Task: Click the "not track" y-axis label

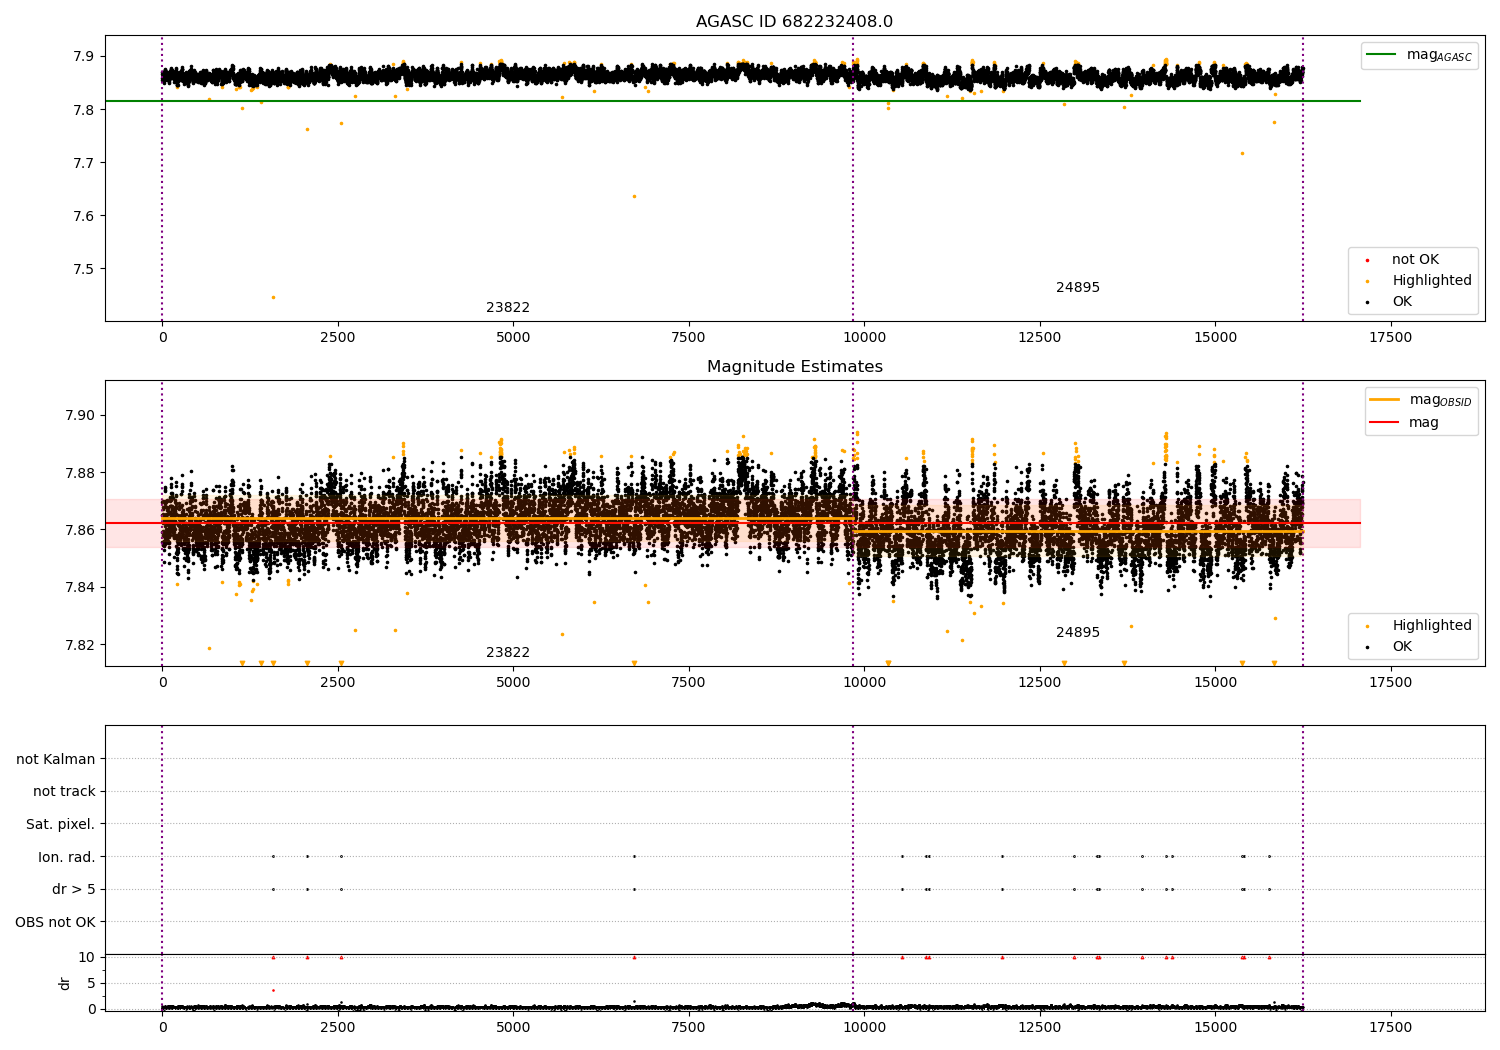Action: click(x=64, y=791)
